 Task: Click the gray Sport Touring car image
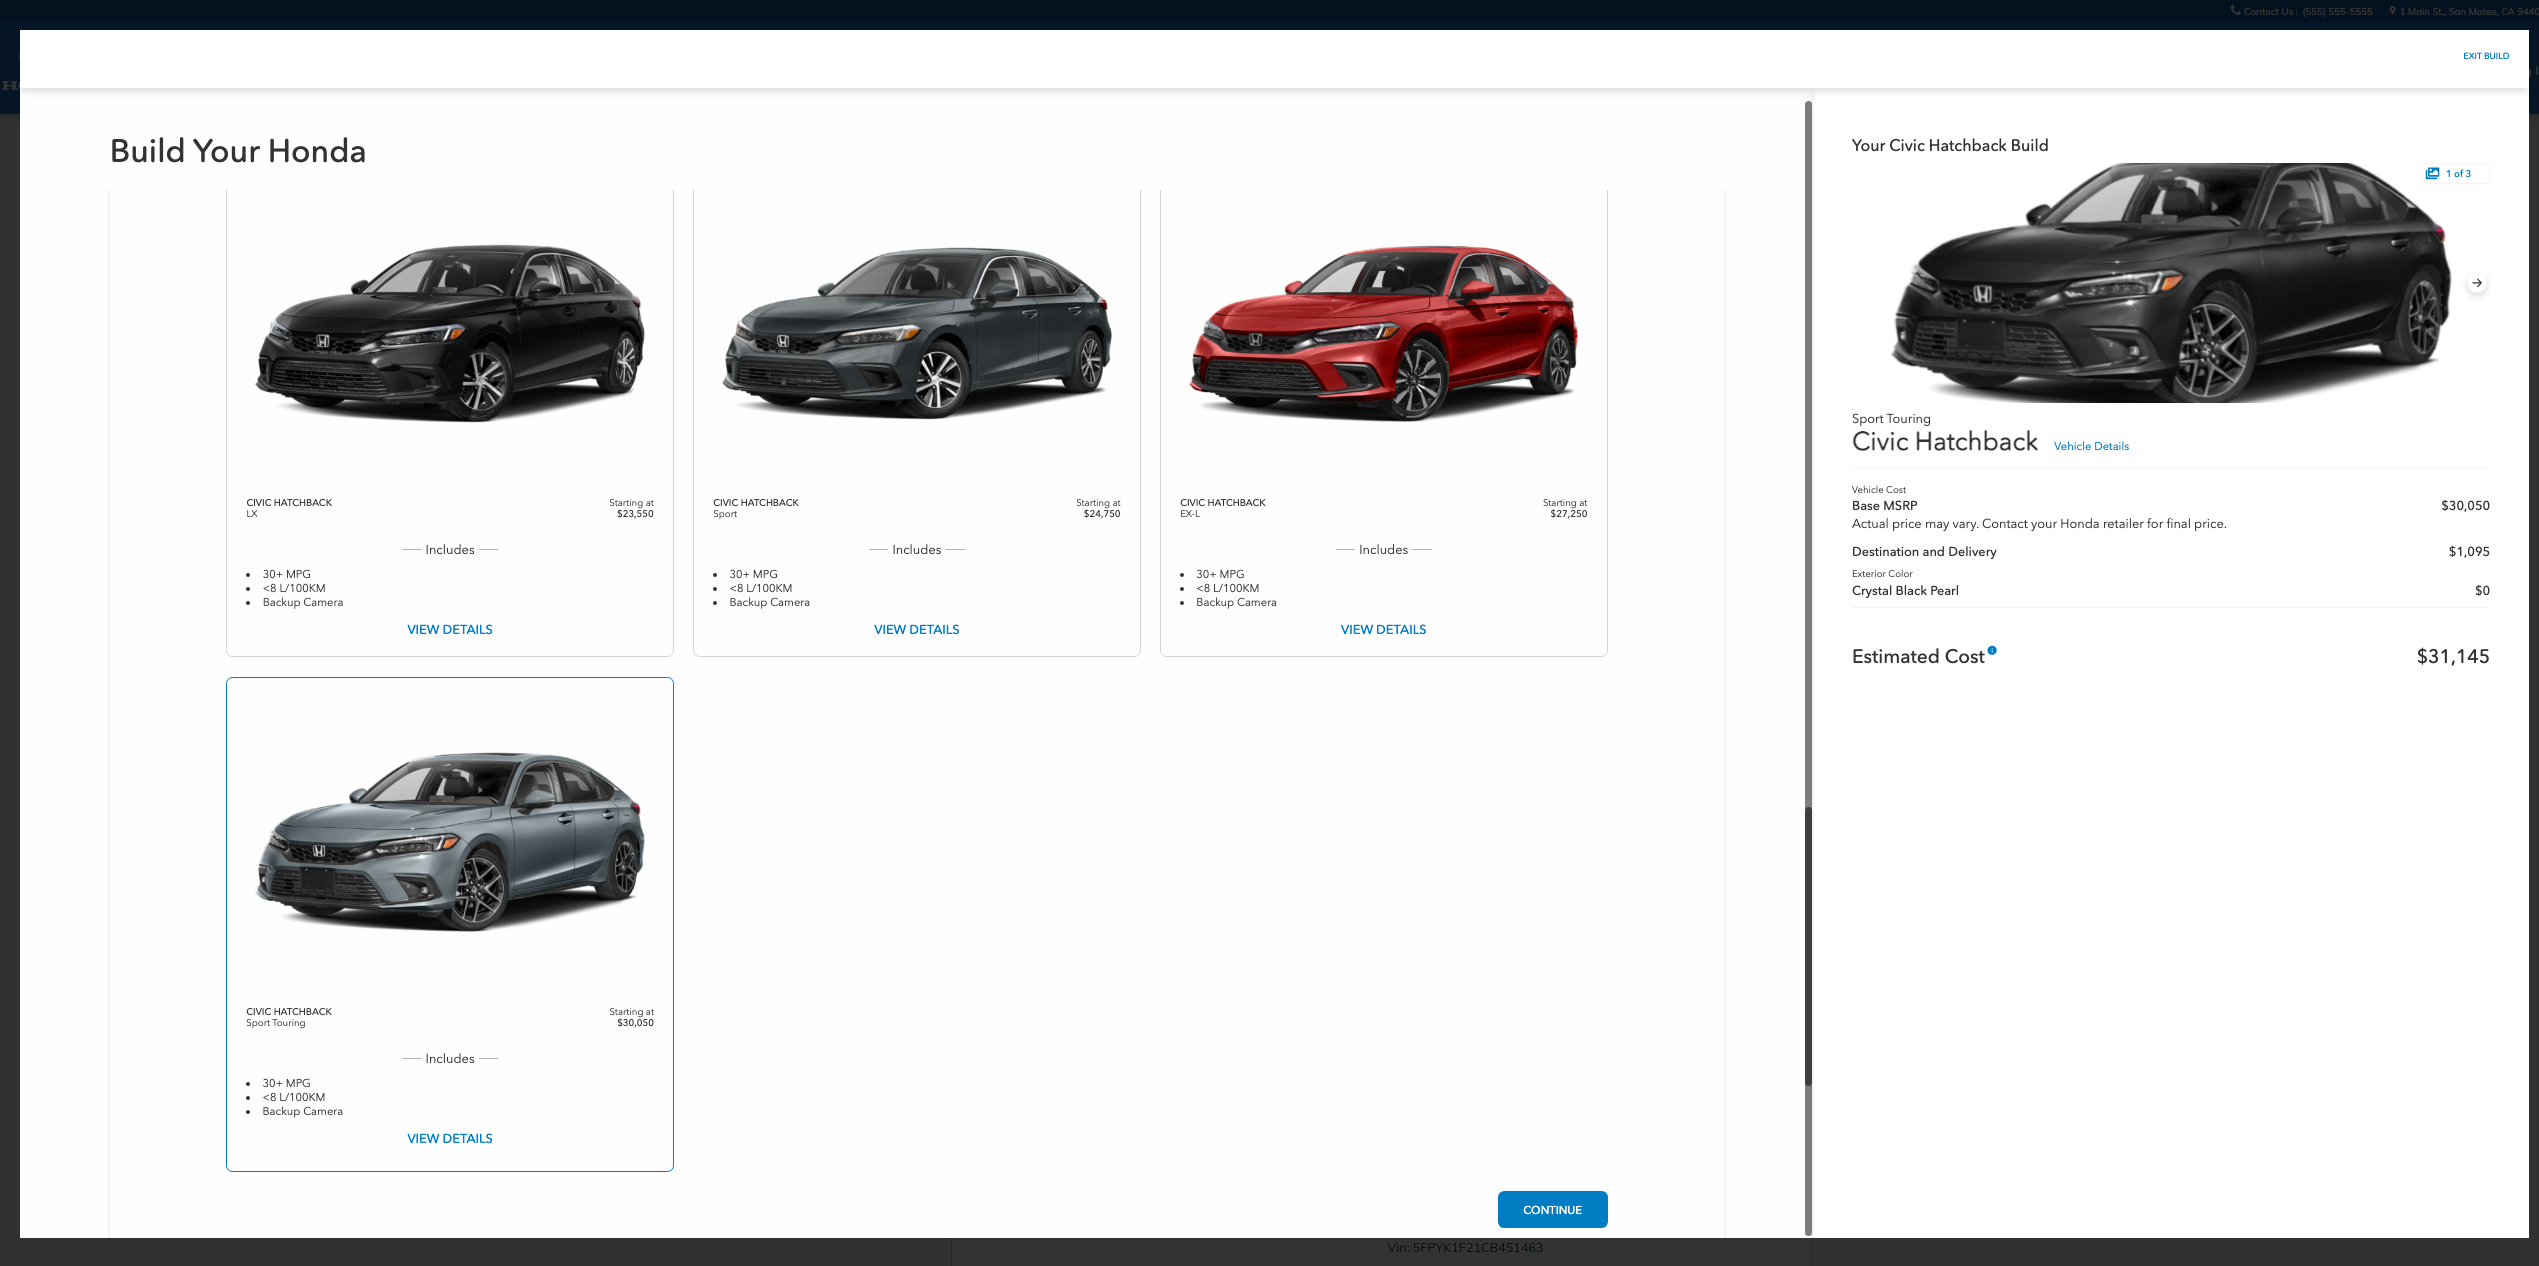pos(449,842)
